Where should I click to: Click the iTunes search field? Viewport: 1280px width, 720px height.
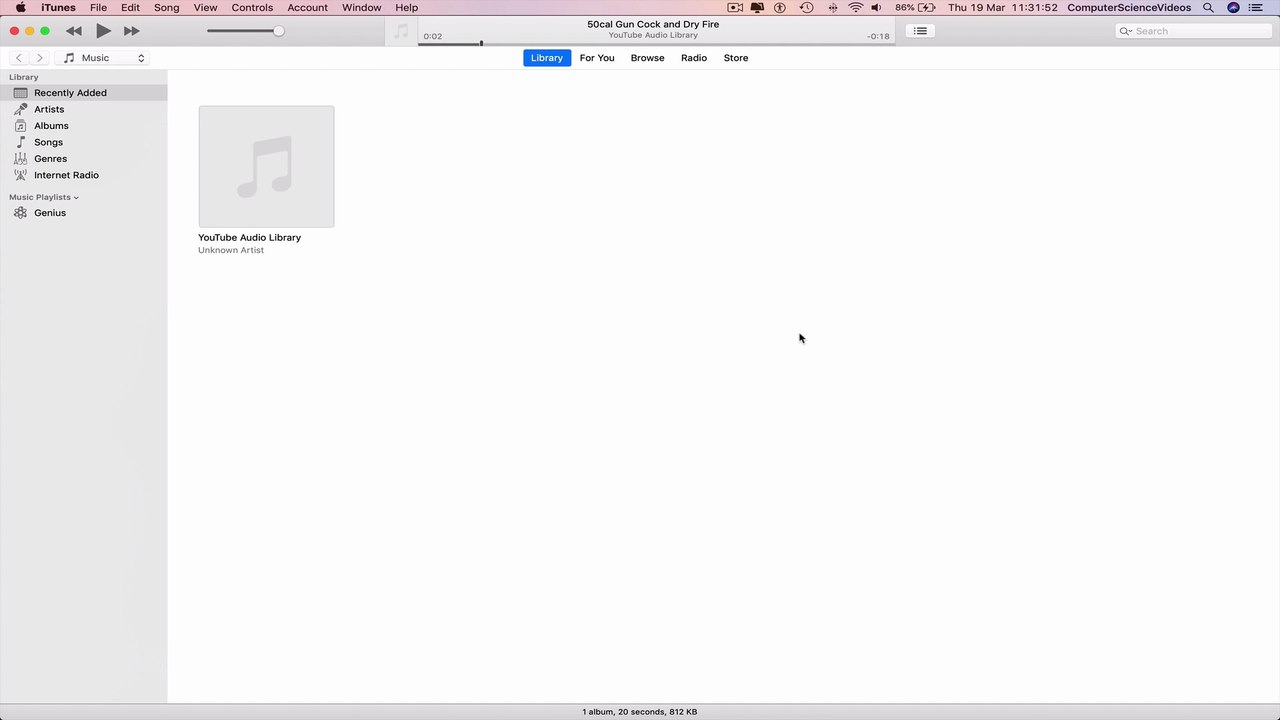point(1193,31)
